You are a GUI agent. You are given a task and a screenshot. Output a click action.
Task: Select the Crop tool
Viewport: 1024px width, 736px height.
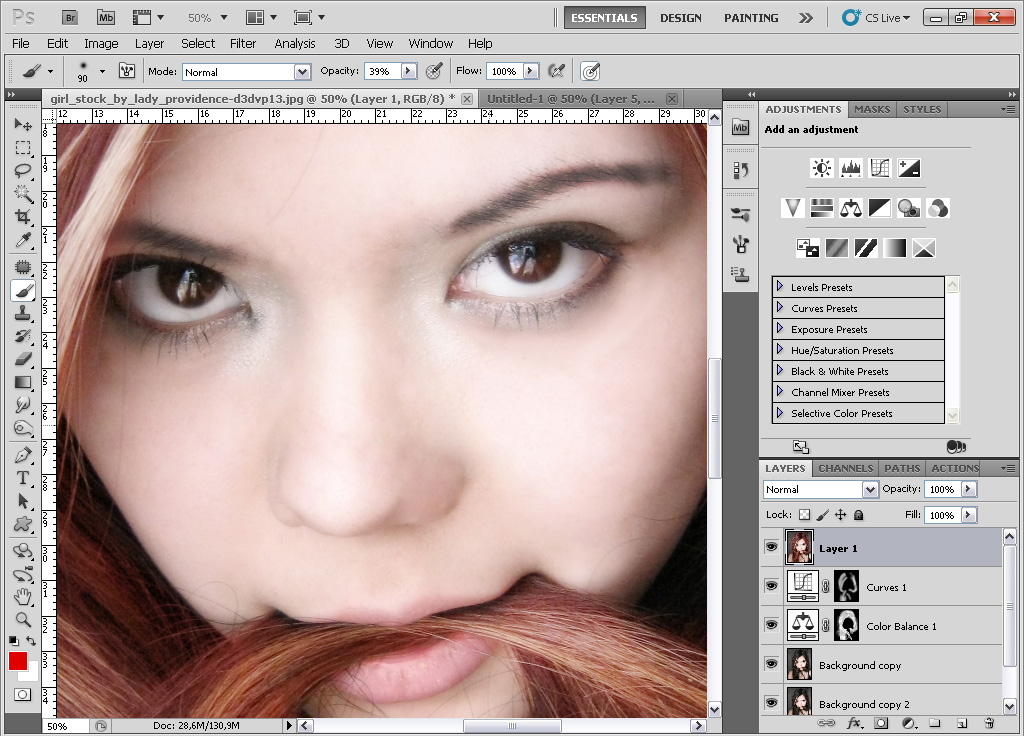(23, 216)
